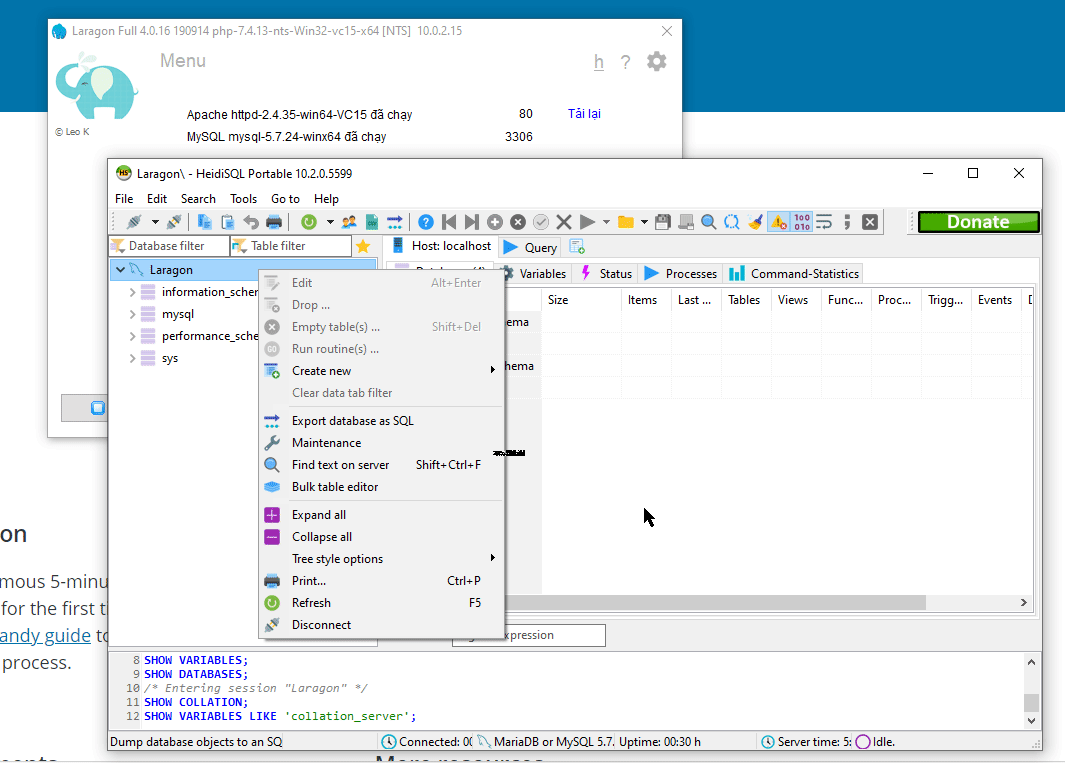Toggle the yellow favorites star filter

pos(363,246)
